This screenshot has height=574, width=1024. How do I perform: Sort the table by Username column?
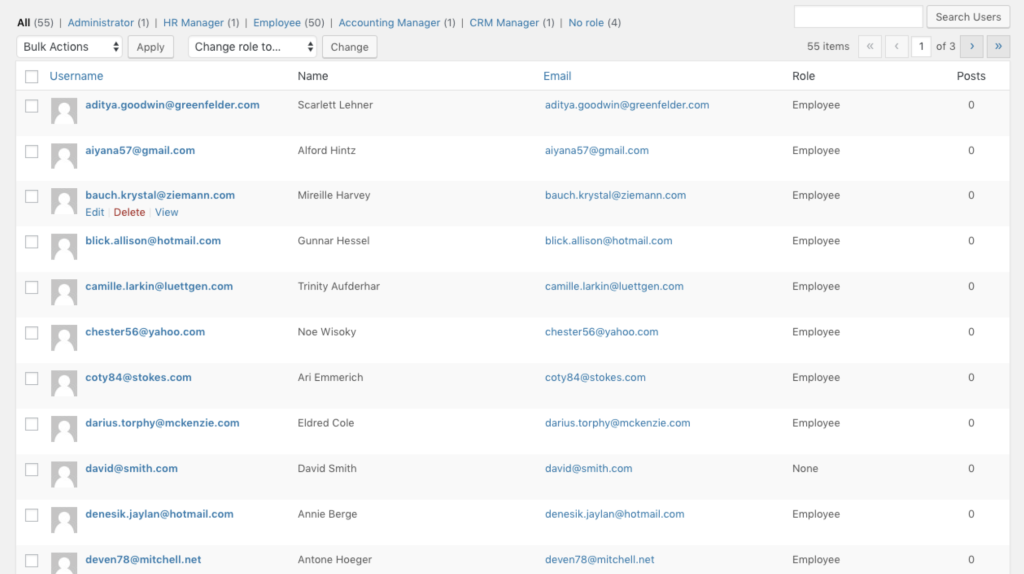point(76,76)
